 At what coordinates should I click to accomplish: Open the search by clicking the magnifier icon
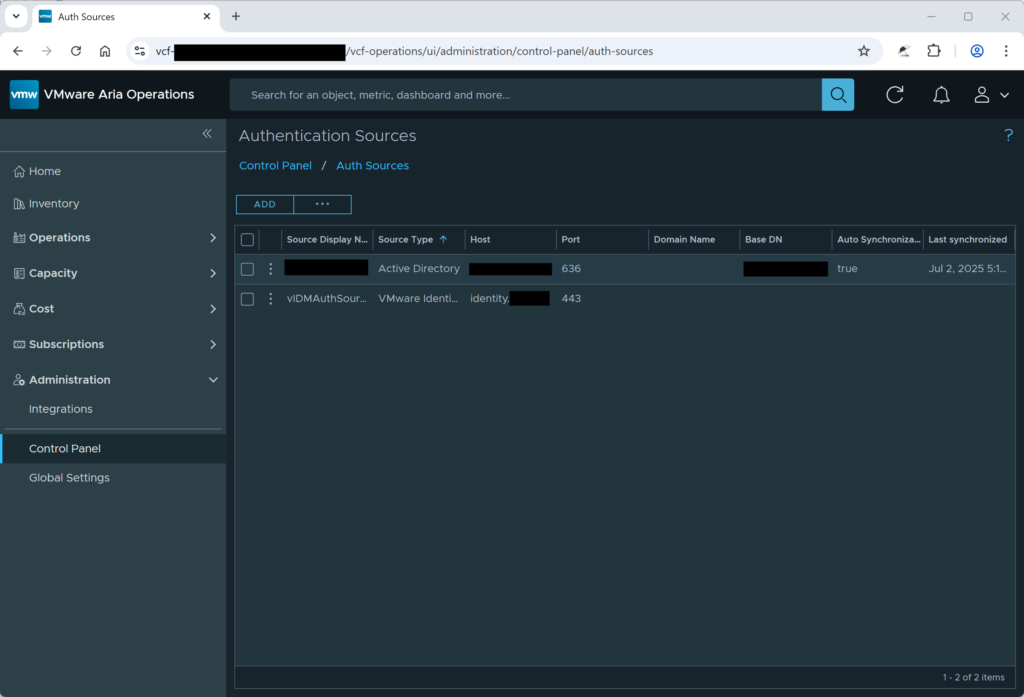tap(838, 94)
